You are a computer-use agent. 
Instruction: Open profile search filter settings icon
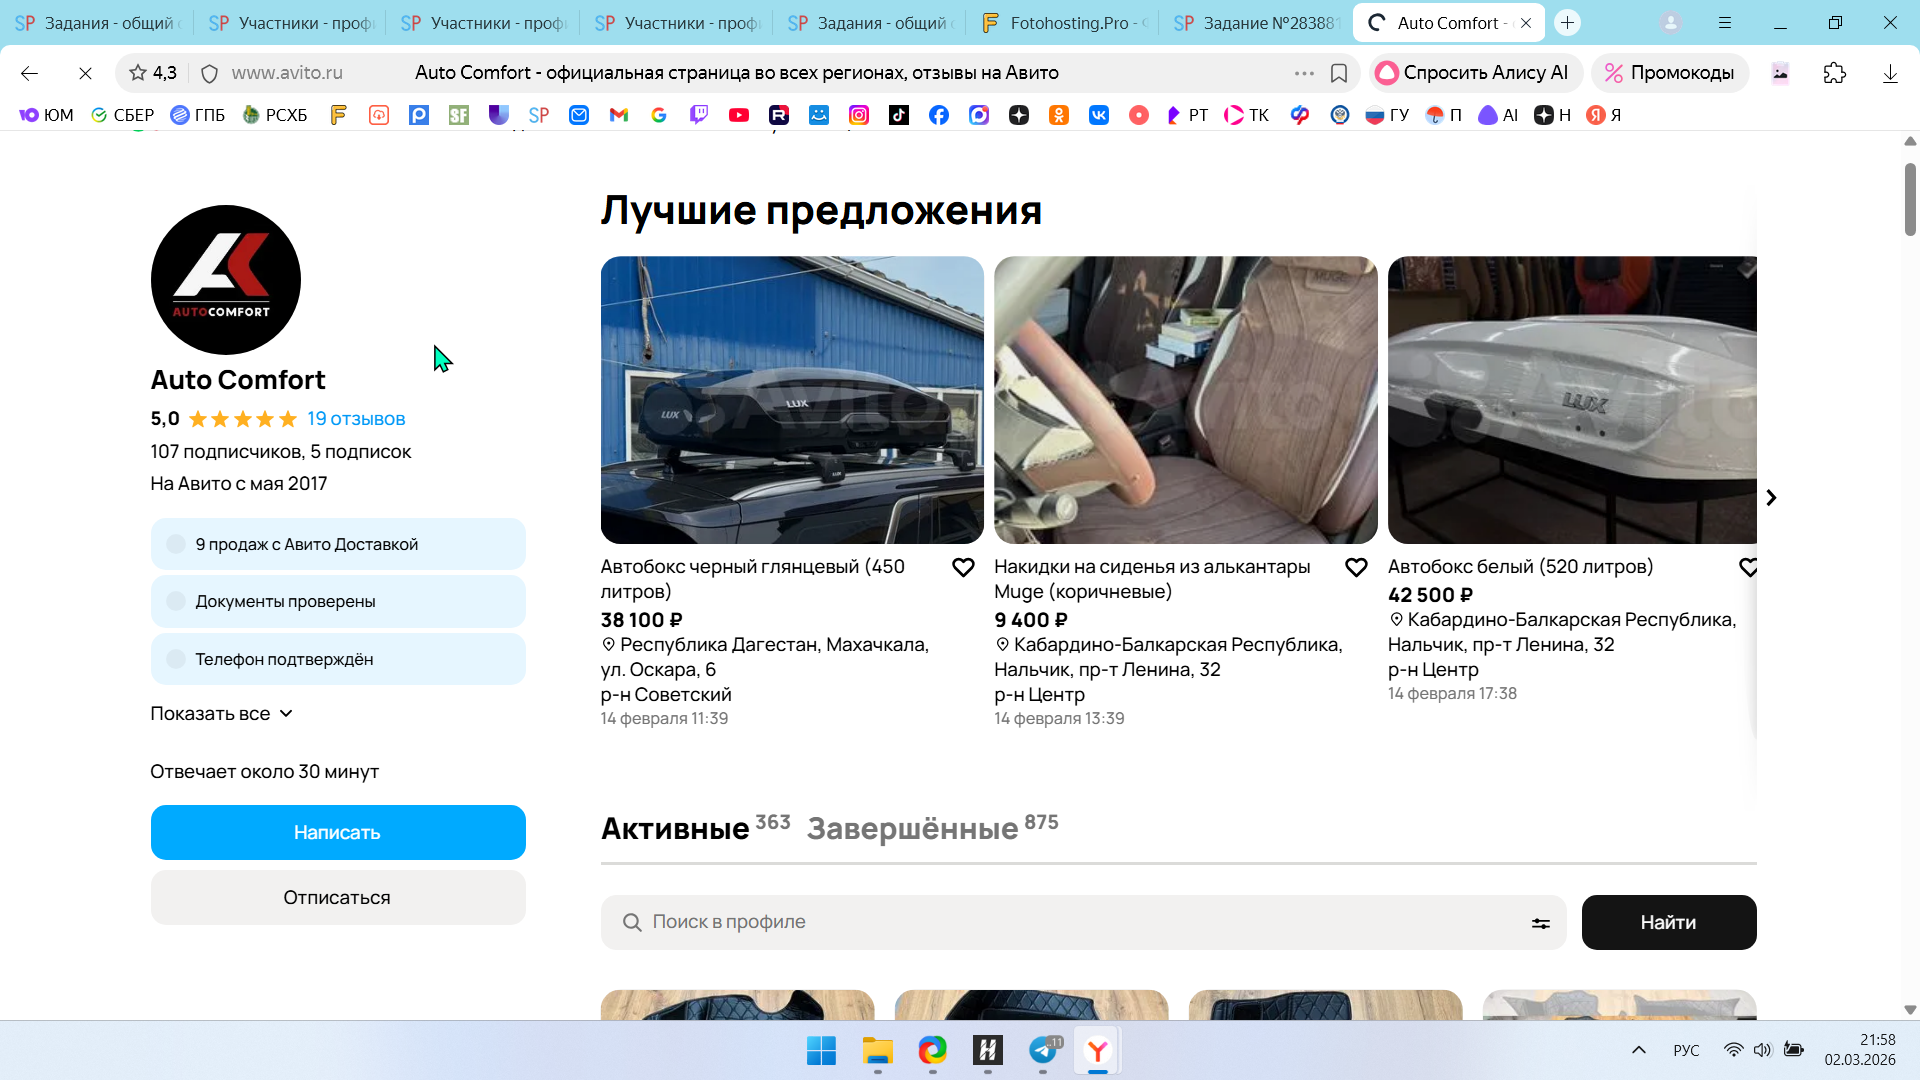[x=1540, y=923]
